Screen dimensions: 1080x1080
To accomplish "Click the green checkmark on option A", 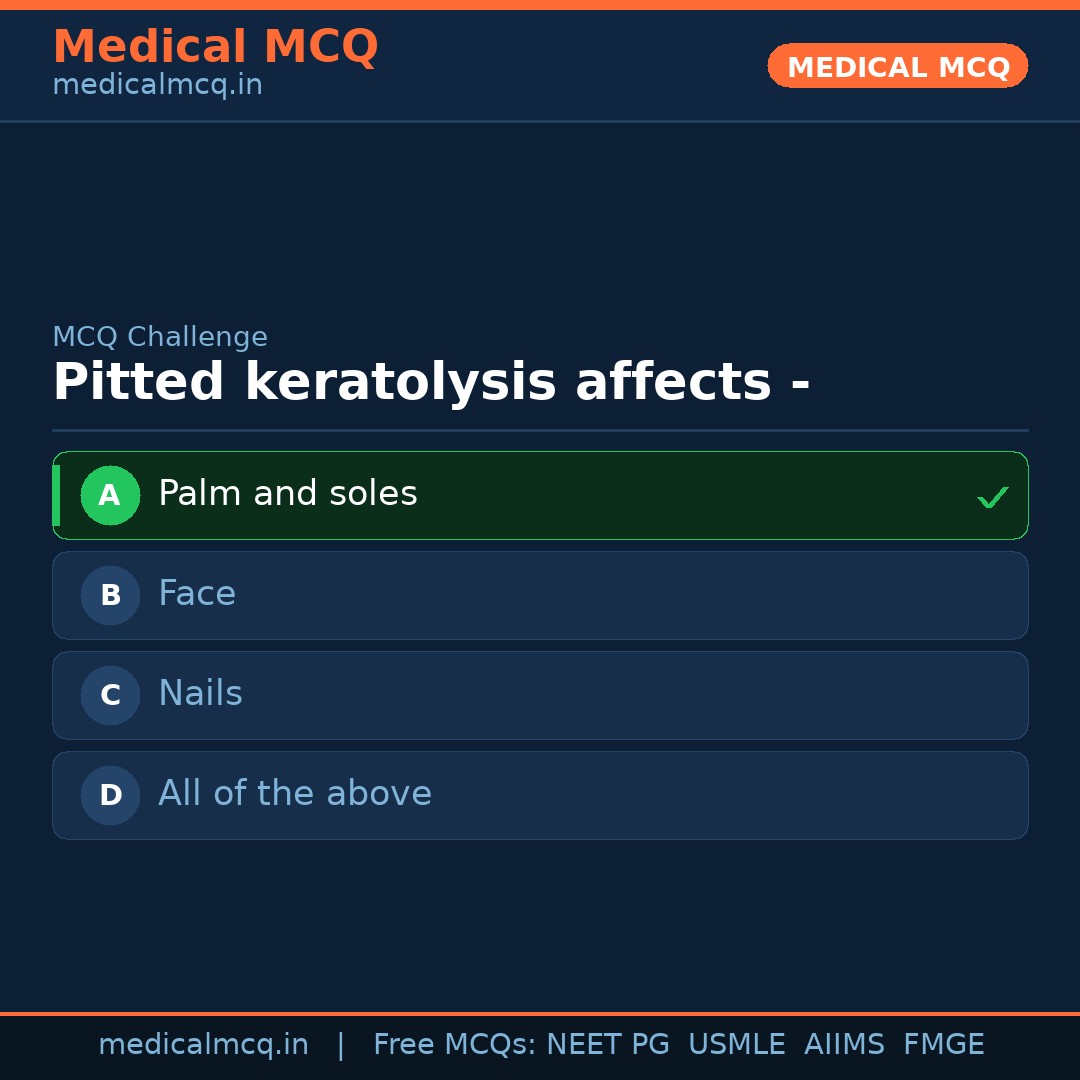I will [x=992, y=497].
